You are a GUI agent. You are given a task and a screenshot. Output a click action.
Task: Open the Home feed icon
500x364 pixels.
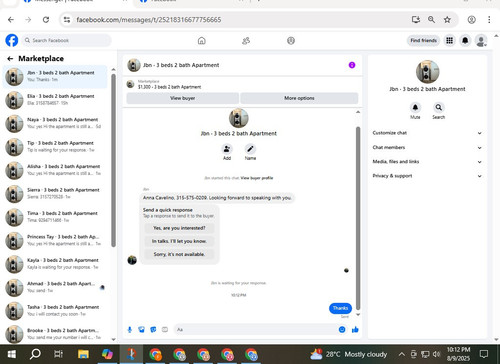tap(202, 41)
